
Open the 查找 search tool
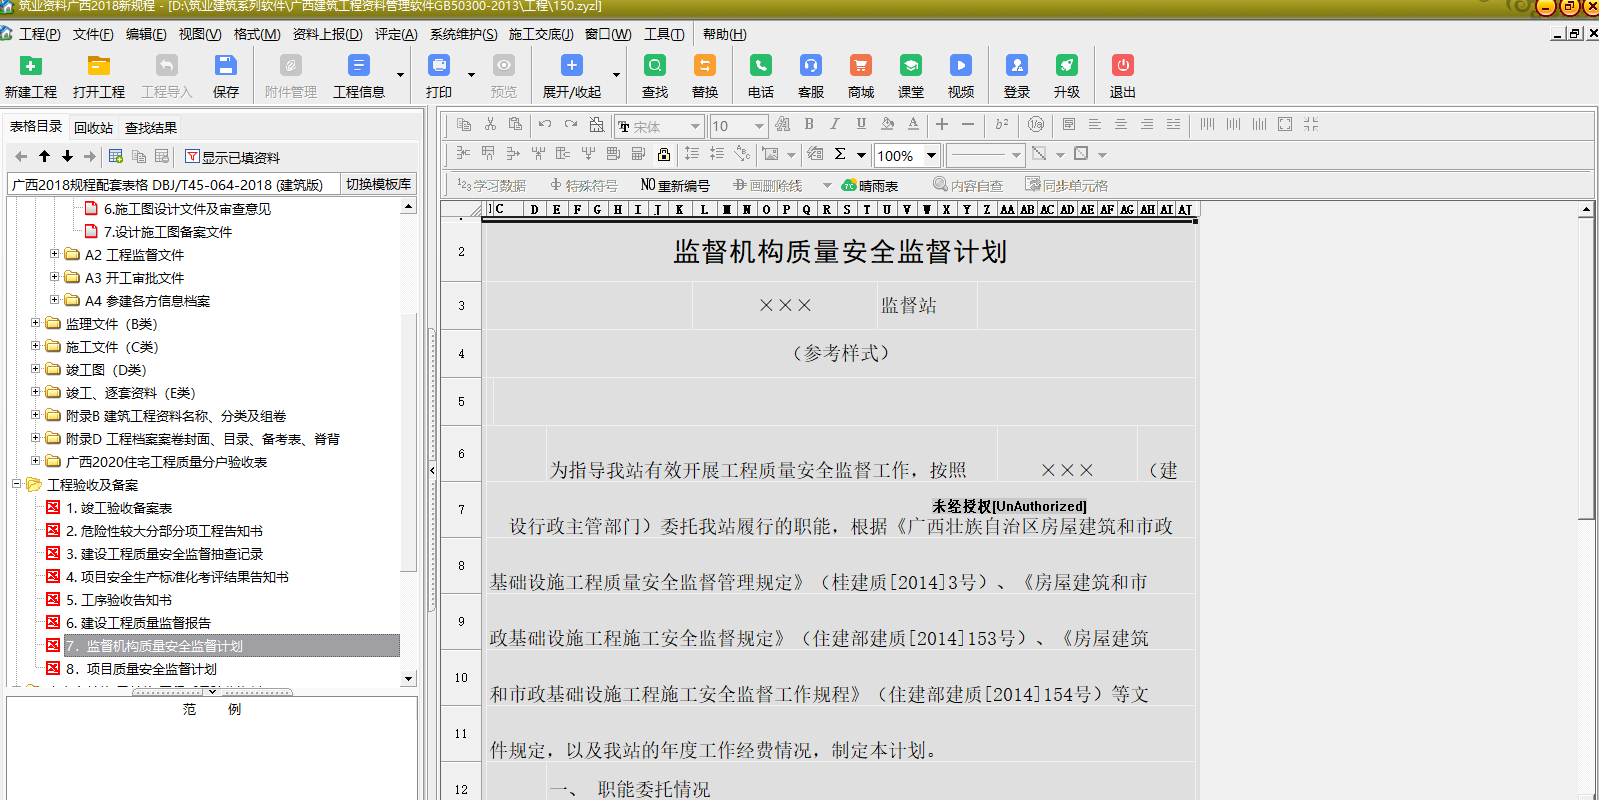654,66
